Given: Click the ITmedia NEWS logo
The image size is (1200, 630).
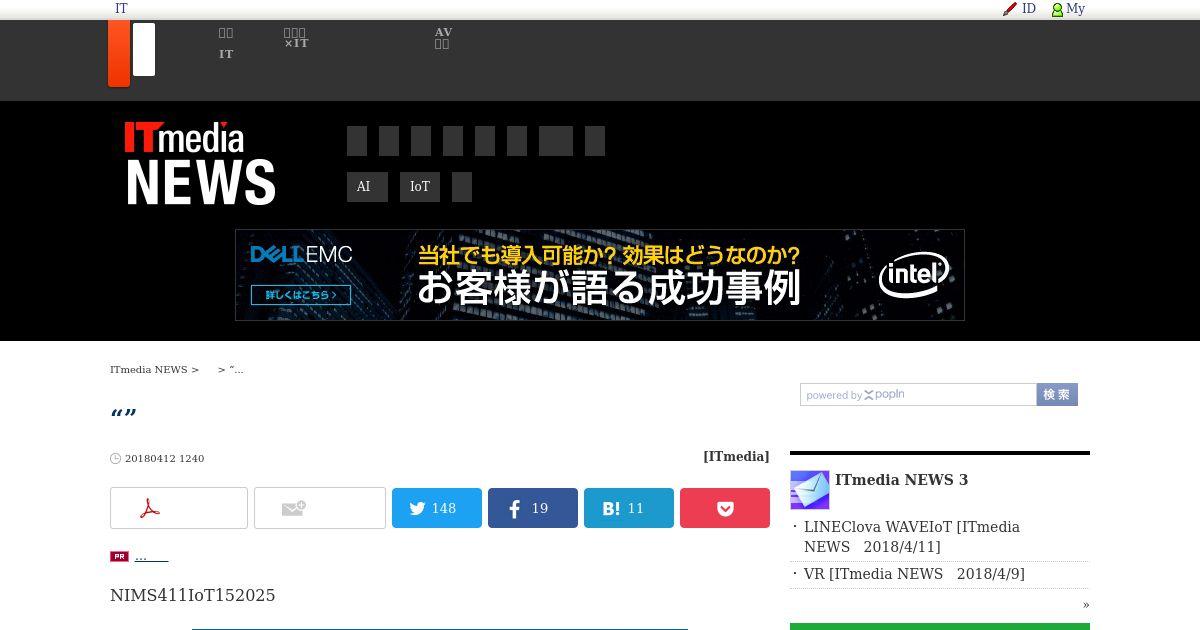Looking at the screenshot, I should click(x=200, y=164).
